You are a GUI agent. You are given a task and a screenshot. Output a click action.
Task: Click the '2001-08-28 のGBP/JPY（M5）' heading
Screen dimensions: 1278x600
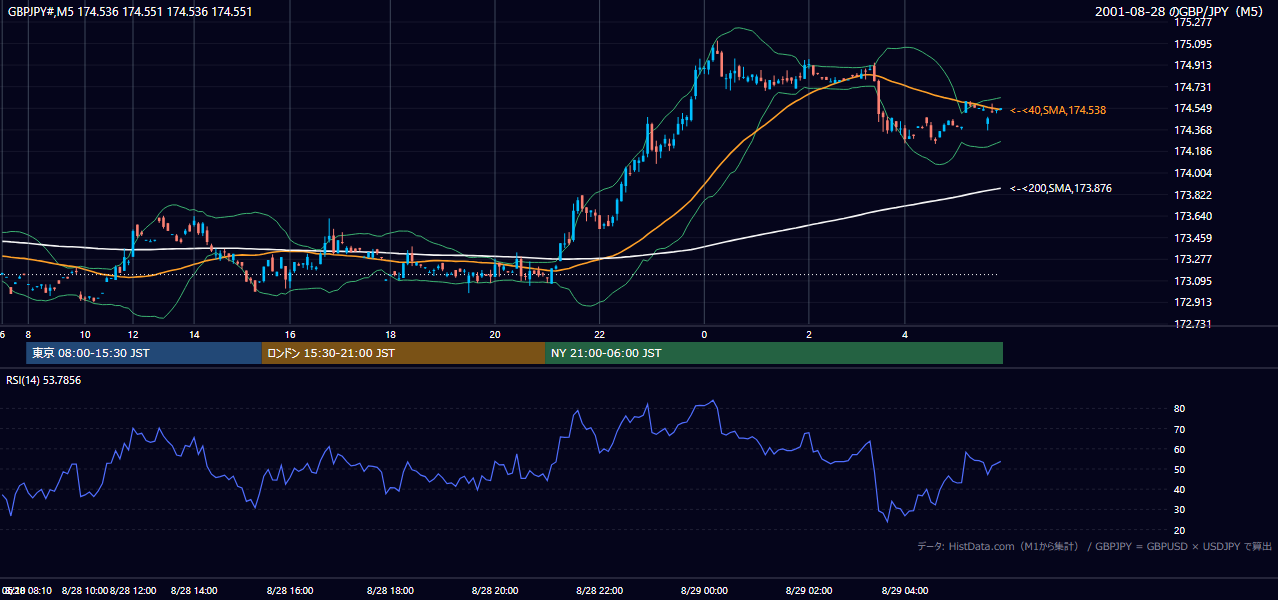[x=1181, y=12]
